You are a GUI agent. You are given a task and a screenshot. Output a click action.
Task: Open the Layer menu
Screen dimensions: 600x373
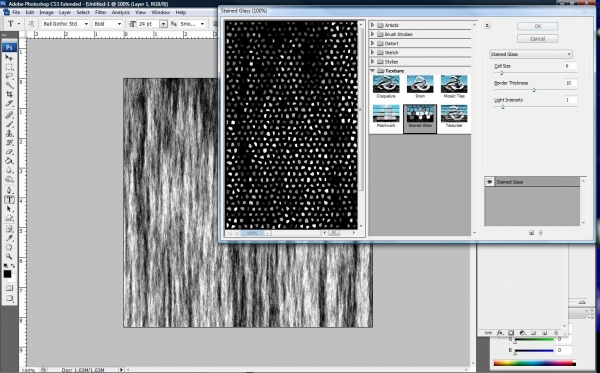tap(65, 12)
